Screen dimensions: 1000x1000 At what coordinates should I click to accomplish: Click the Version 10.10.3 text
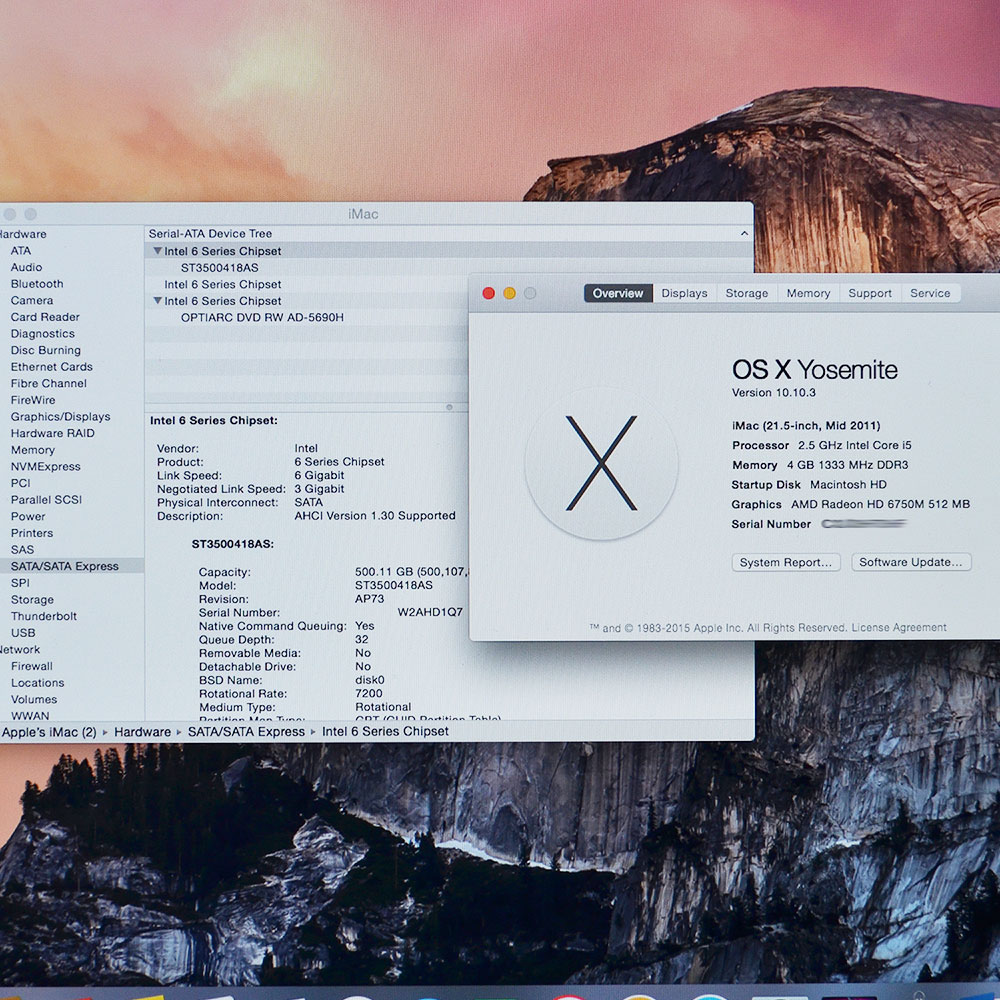tap(774, 393)
